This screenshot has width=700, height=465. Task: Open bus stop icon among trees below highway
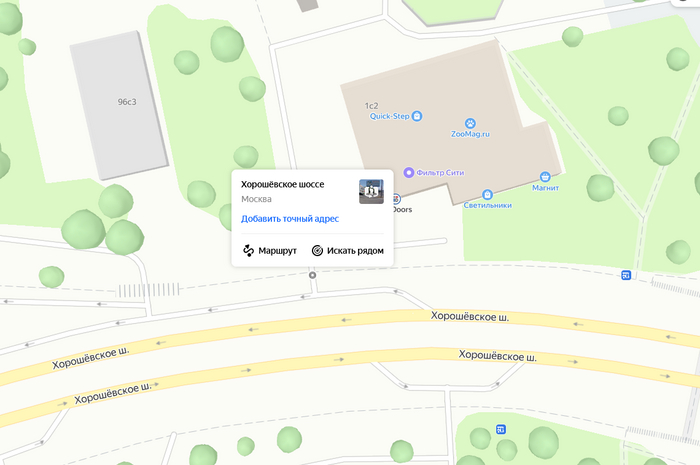click(501, 429)
